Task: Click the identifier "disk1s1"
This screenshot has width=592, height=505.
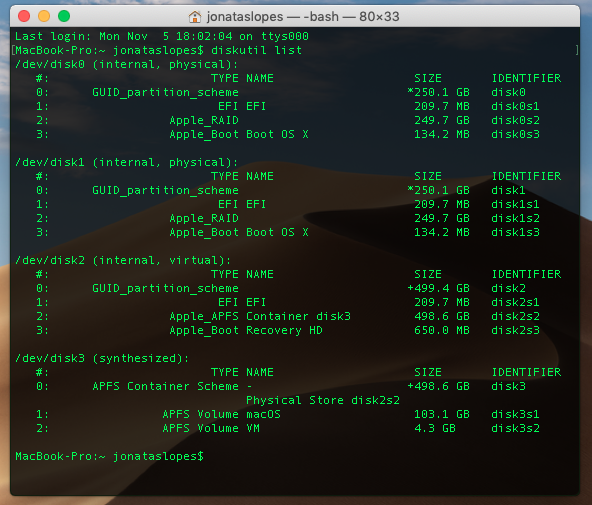Action: (515, 205)
